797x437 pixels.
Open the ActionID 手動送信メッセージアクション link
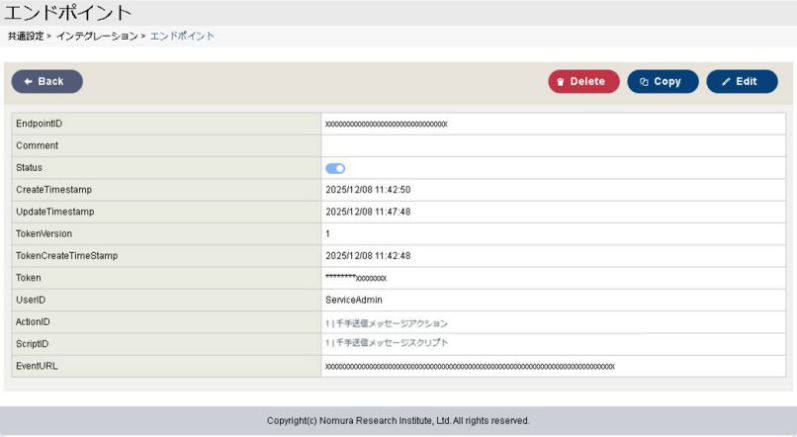point(386,323)
